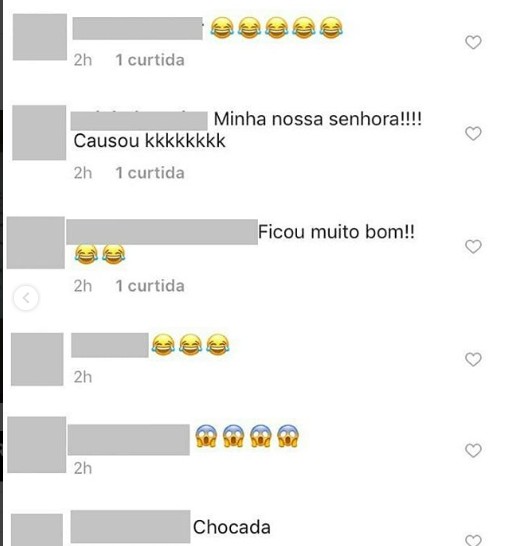
Task: Like the 'Minha nossa senhora' comment
Action: coord(473,134)
